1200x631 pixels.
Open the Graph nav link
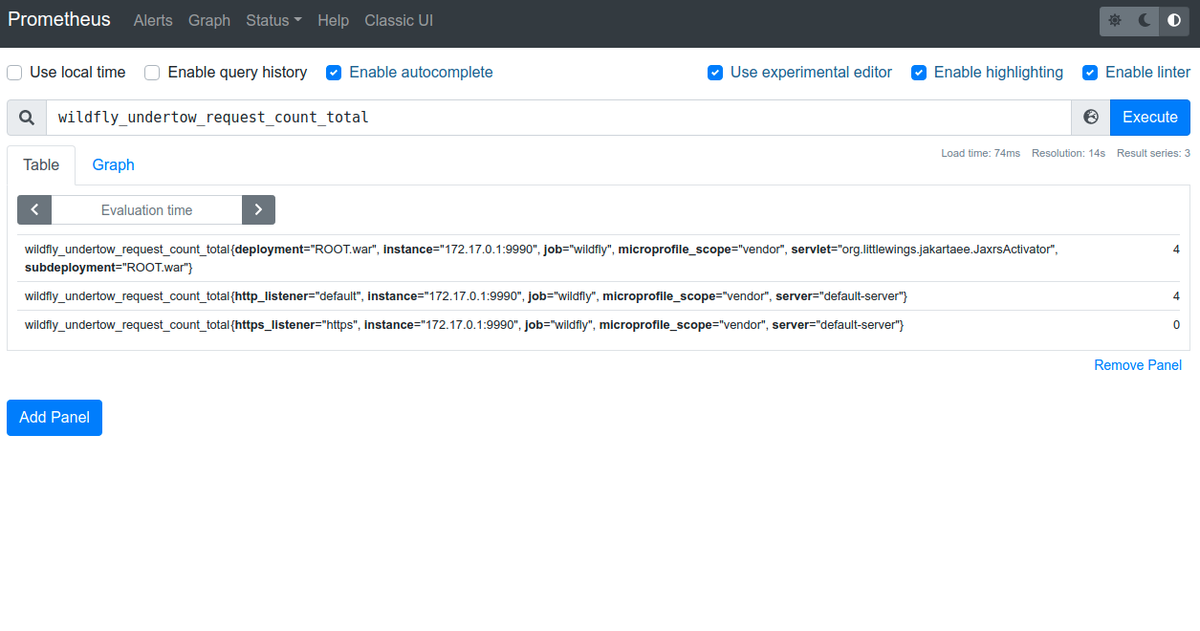click(209, 21)
